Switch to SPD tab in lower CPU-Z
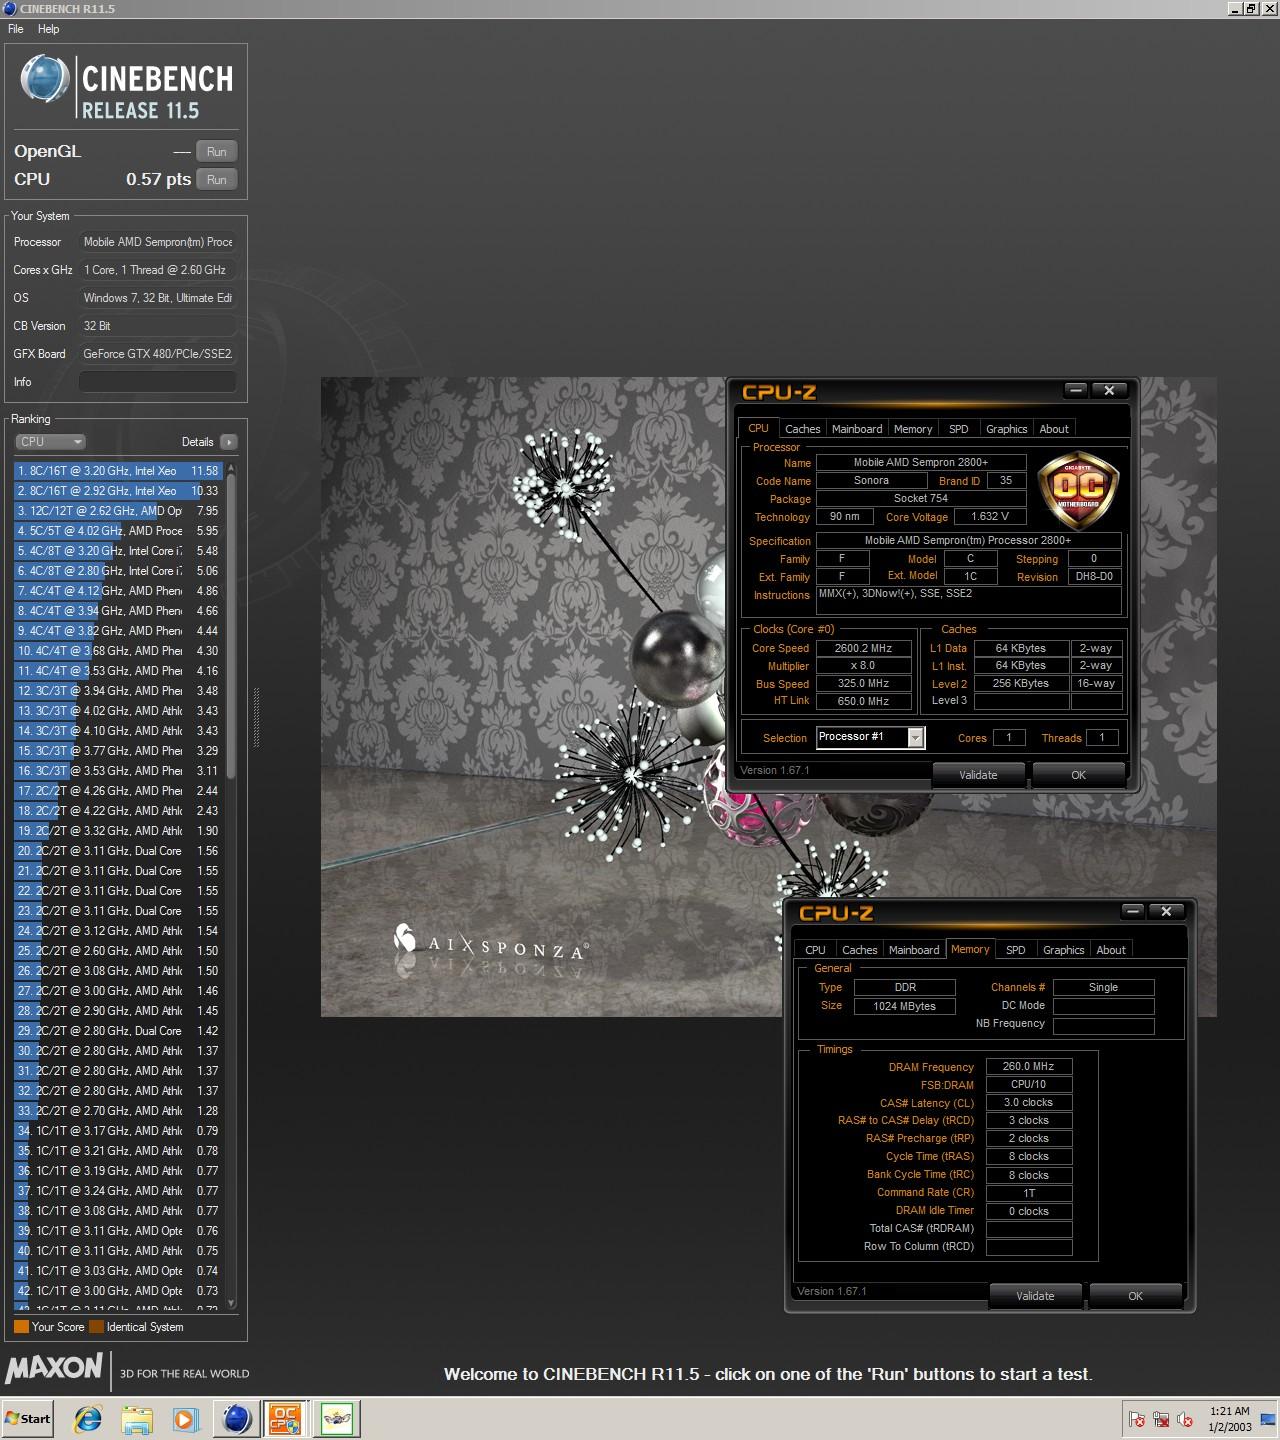The height and width of the screenshot is (1440, 1280). click(1016, 949)
